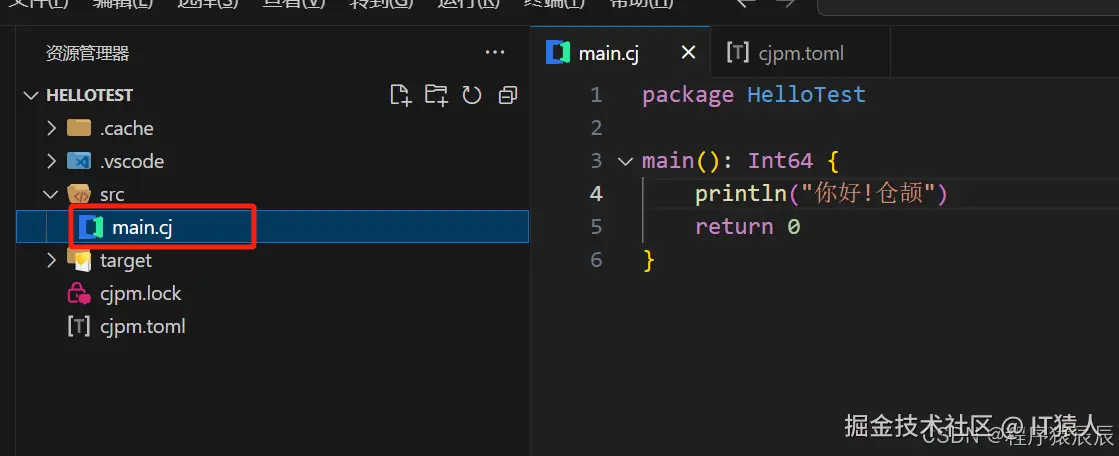Click the target folder icon

coord(79,260)
